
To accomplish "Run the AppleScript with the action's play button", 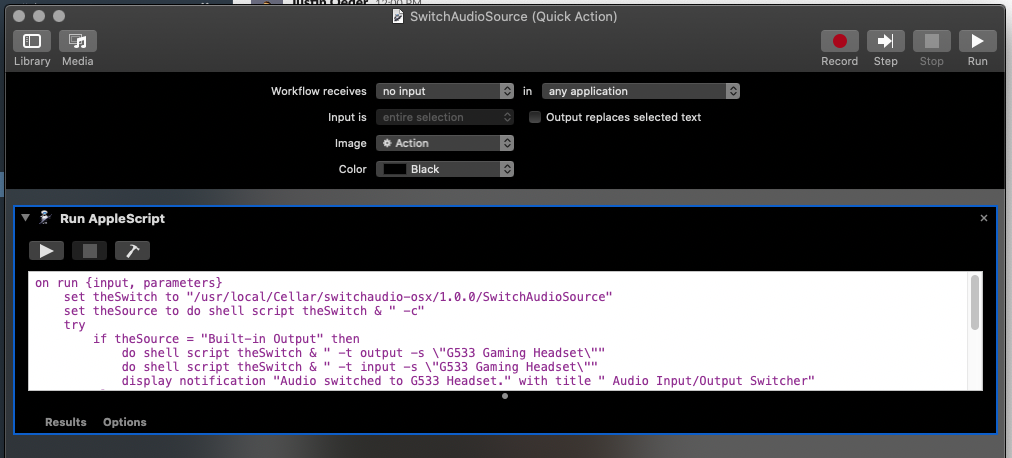I will 46,250.
